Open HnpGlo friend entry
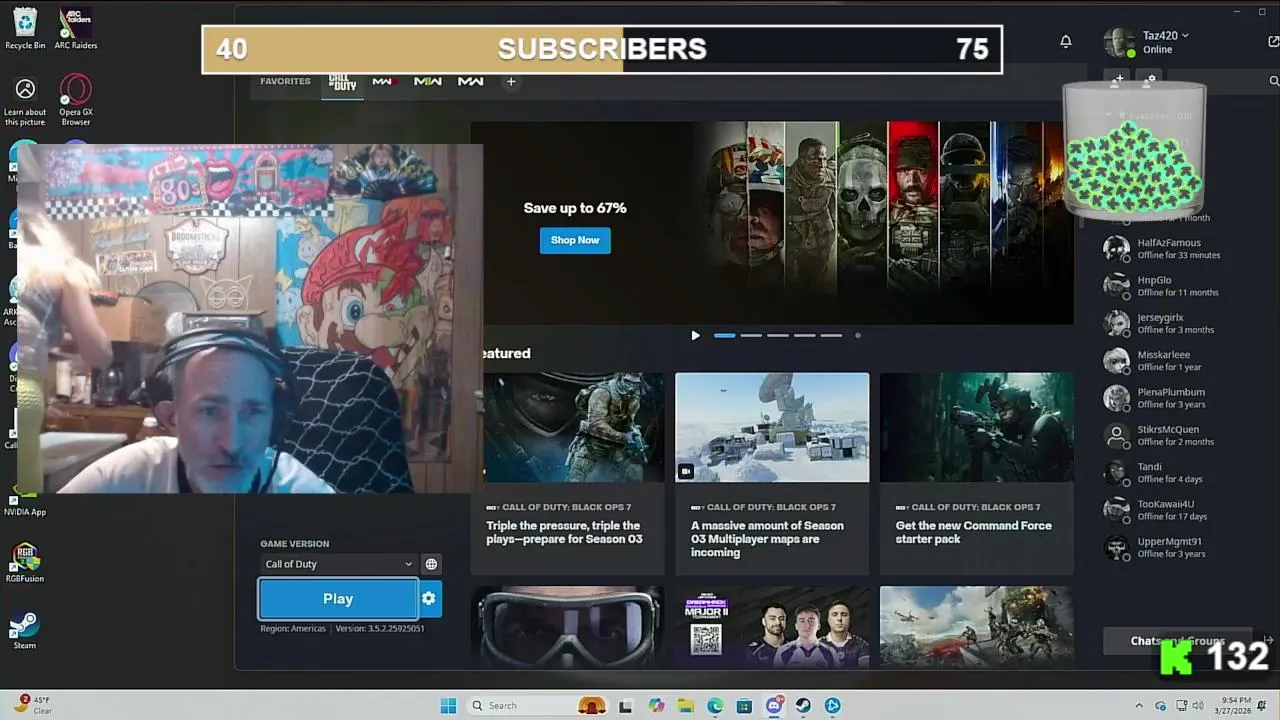 point(1176,286)
